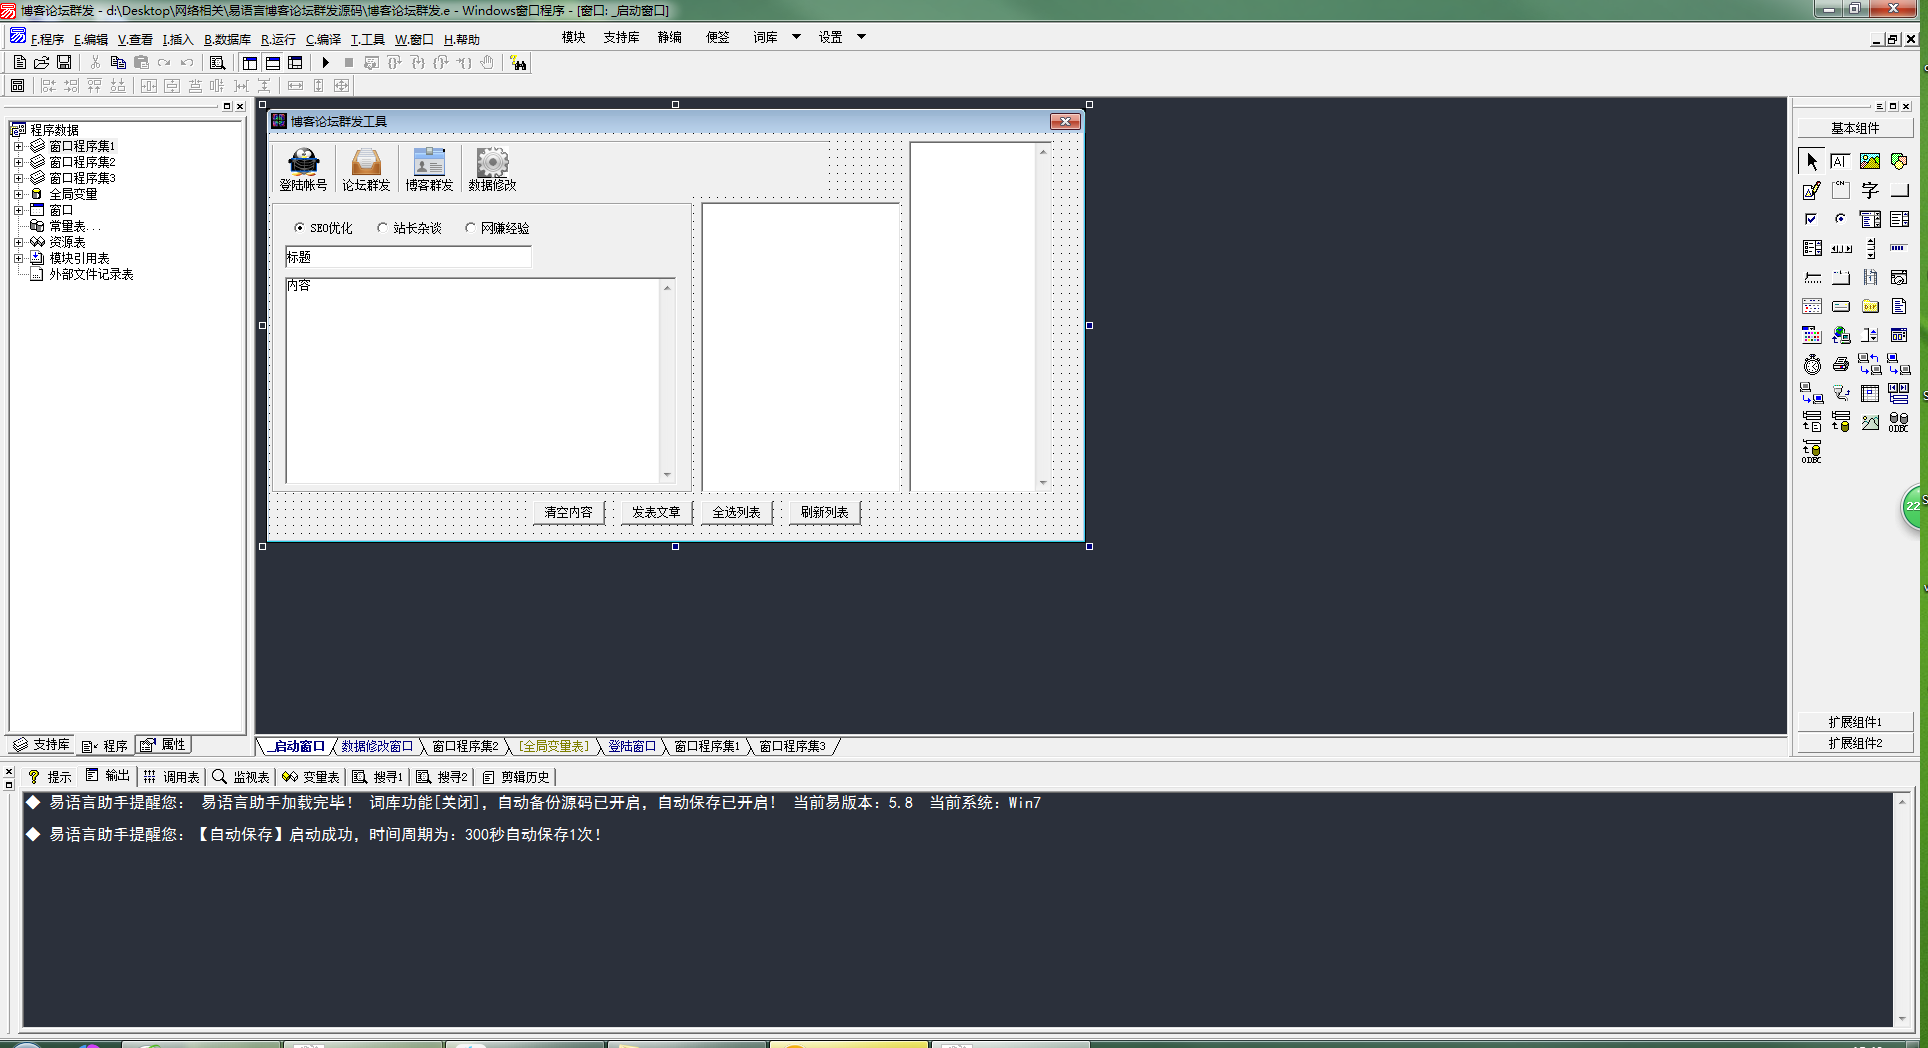The height and width of the screenshot is (1048, 1928).
Task: Select the SEO优化 radio button
Action: point(300,228)
